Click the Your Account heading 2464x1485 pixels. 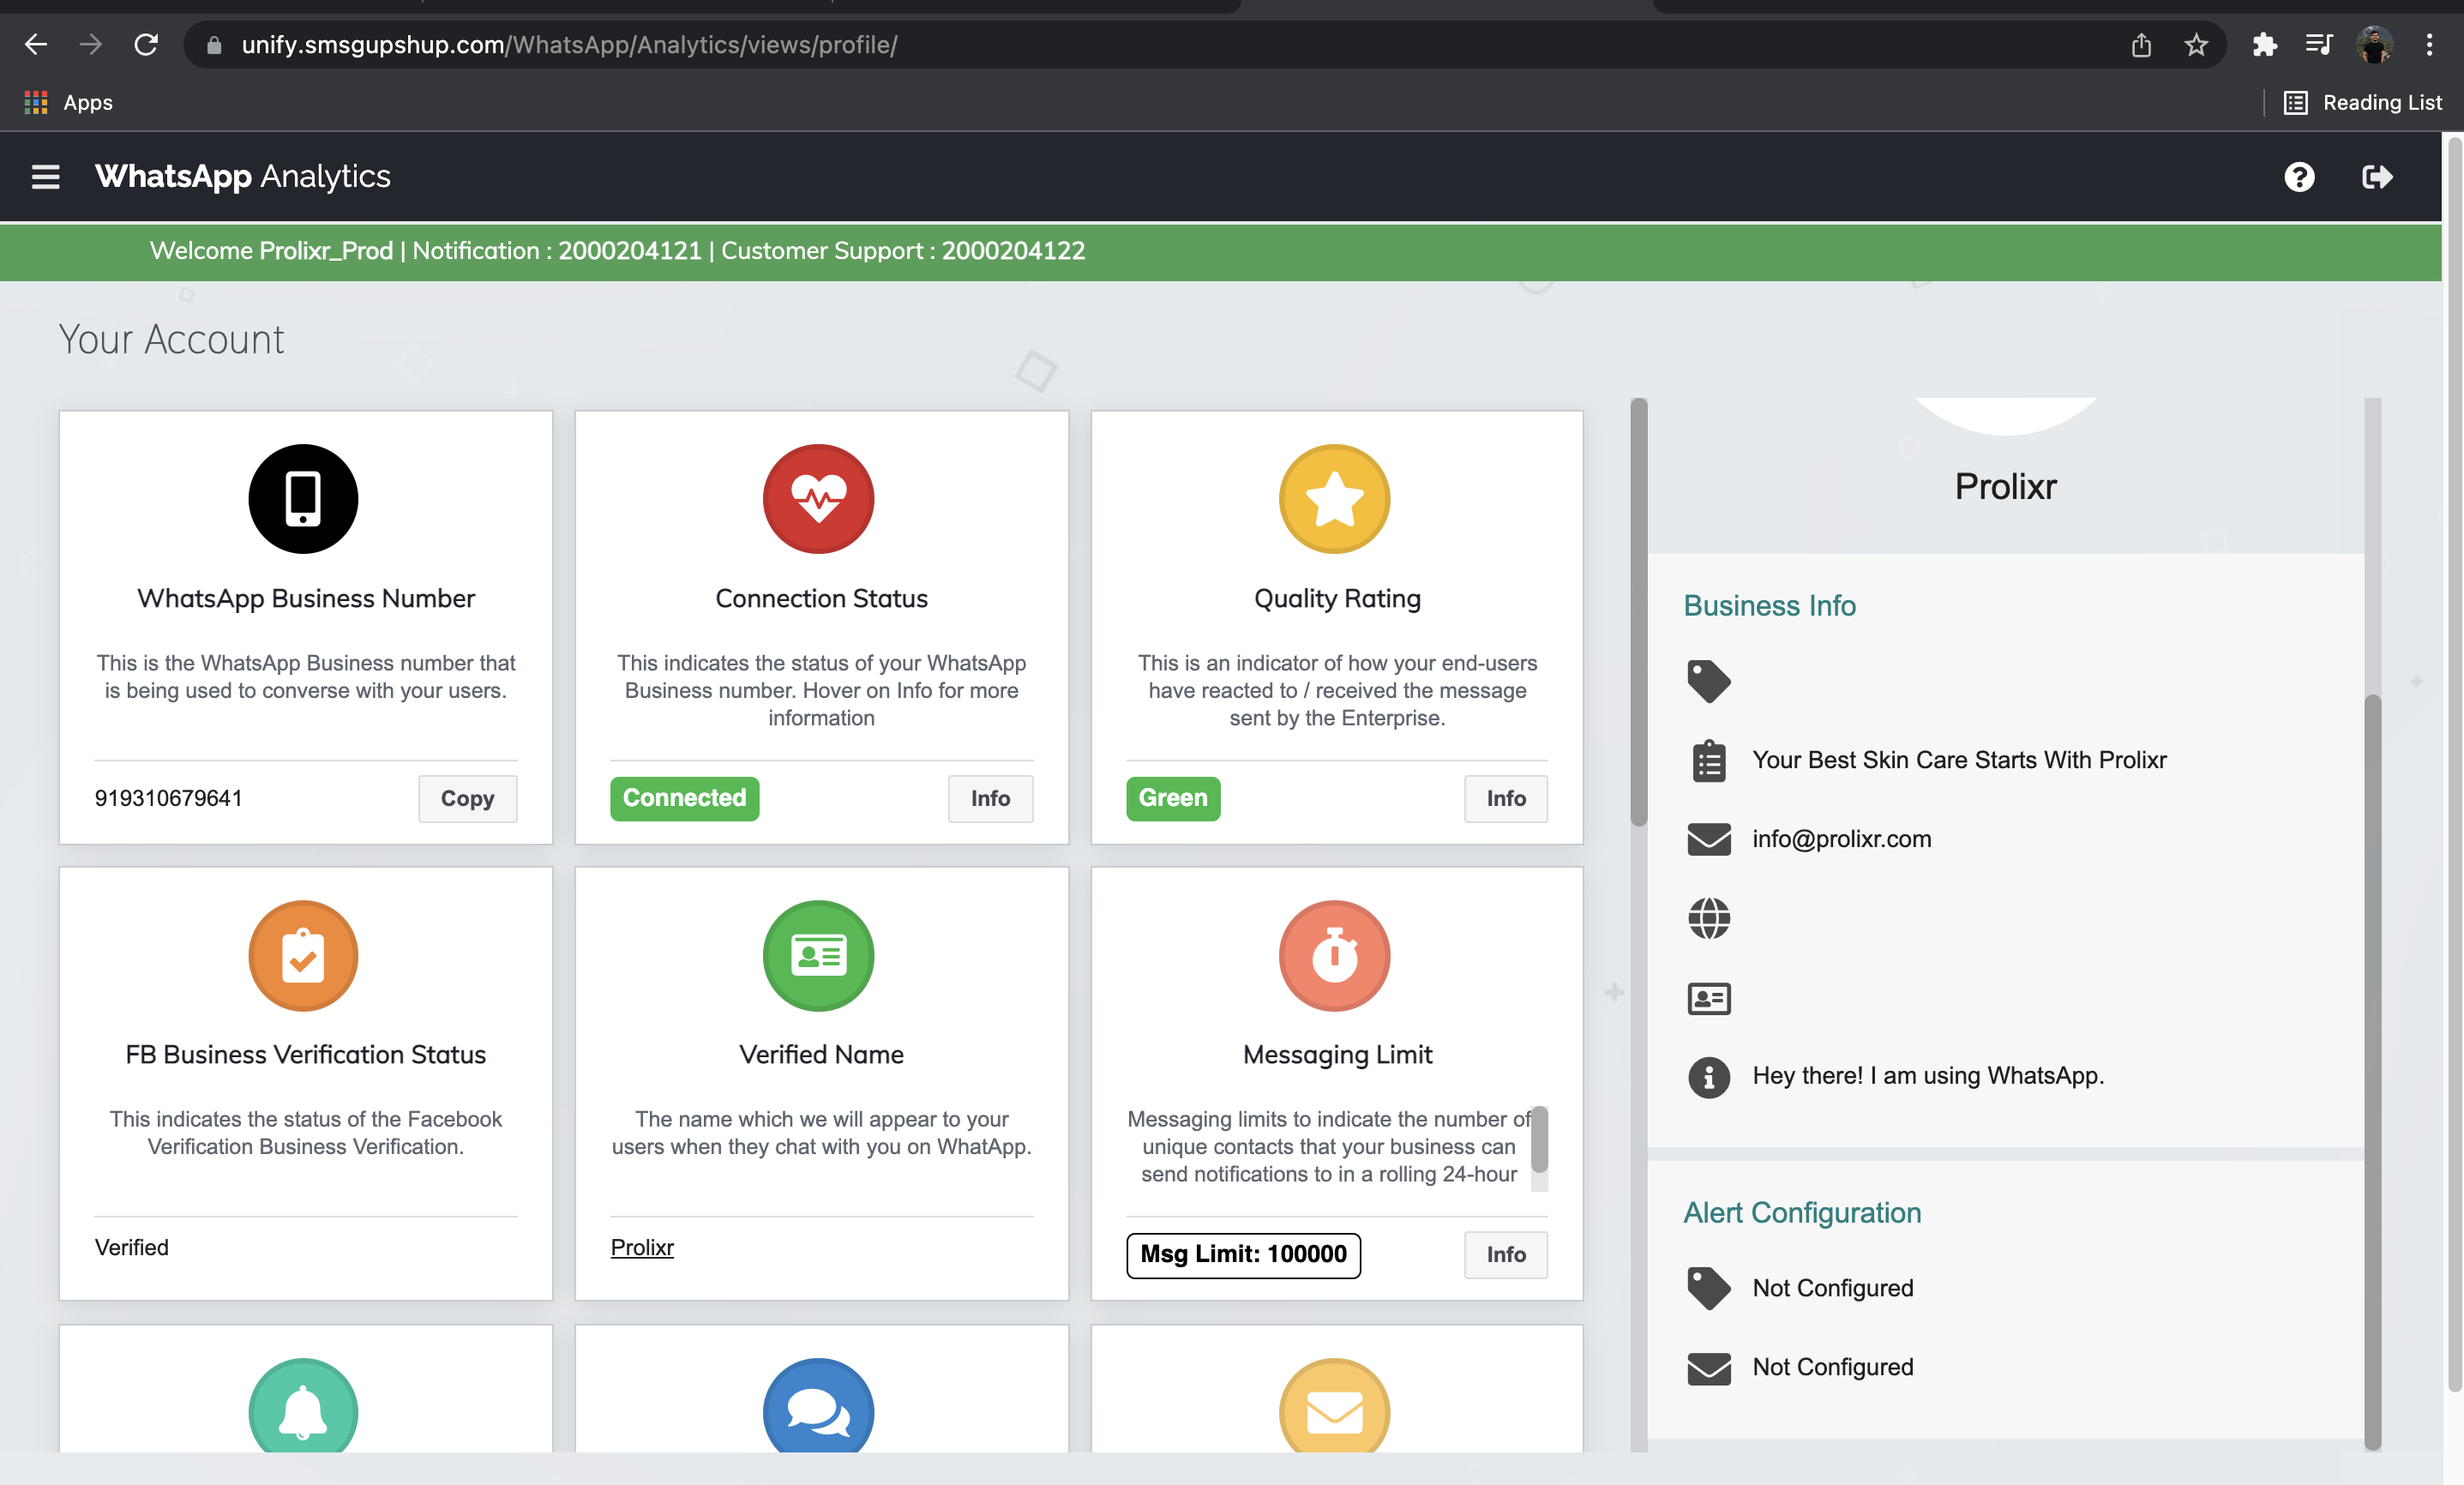coord(171,340)
